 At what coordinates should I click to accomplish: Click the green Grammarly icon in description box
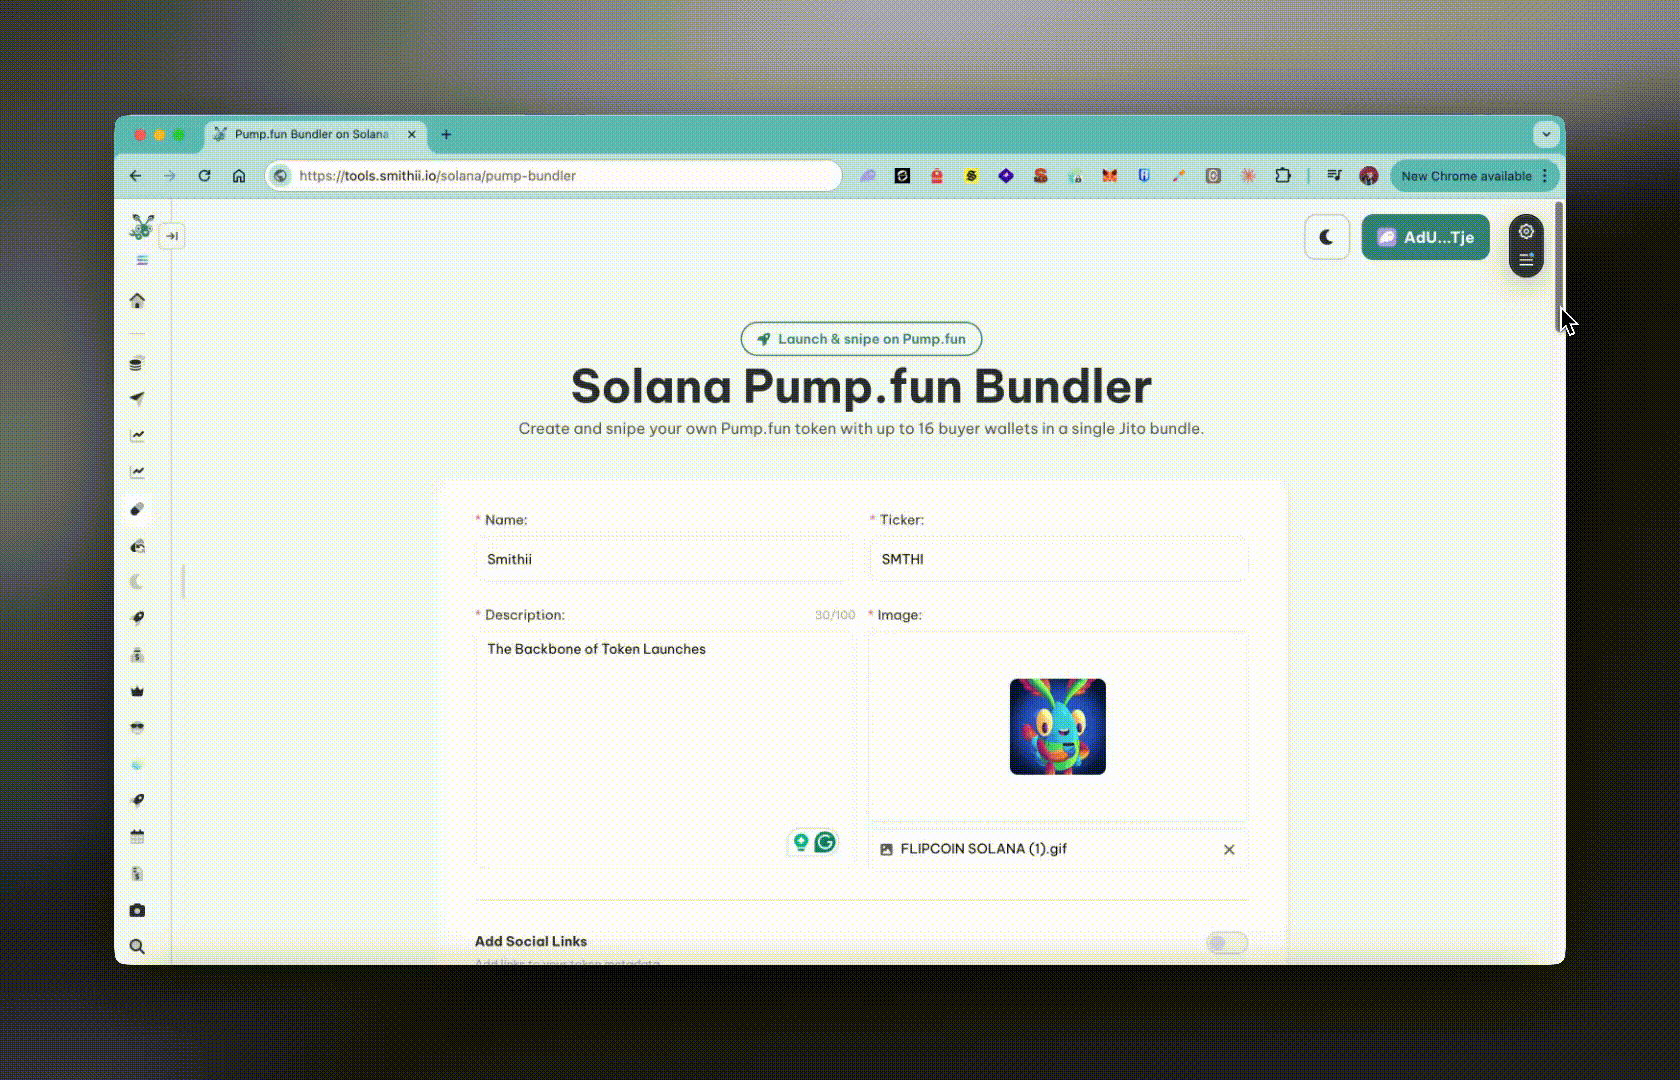pos(825,842)
